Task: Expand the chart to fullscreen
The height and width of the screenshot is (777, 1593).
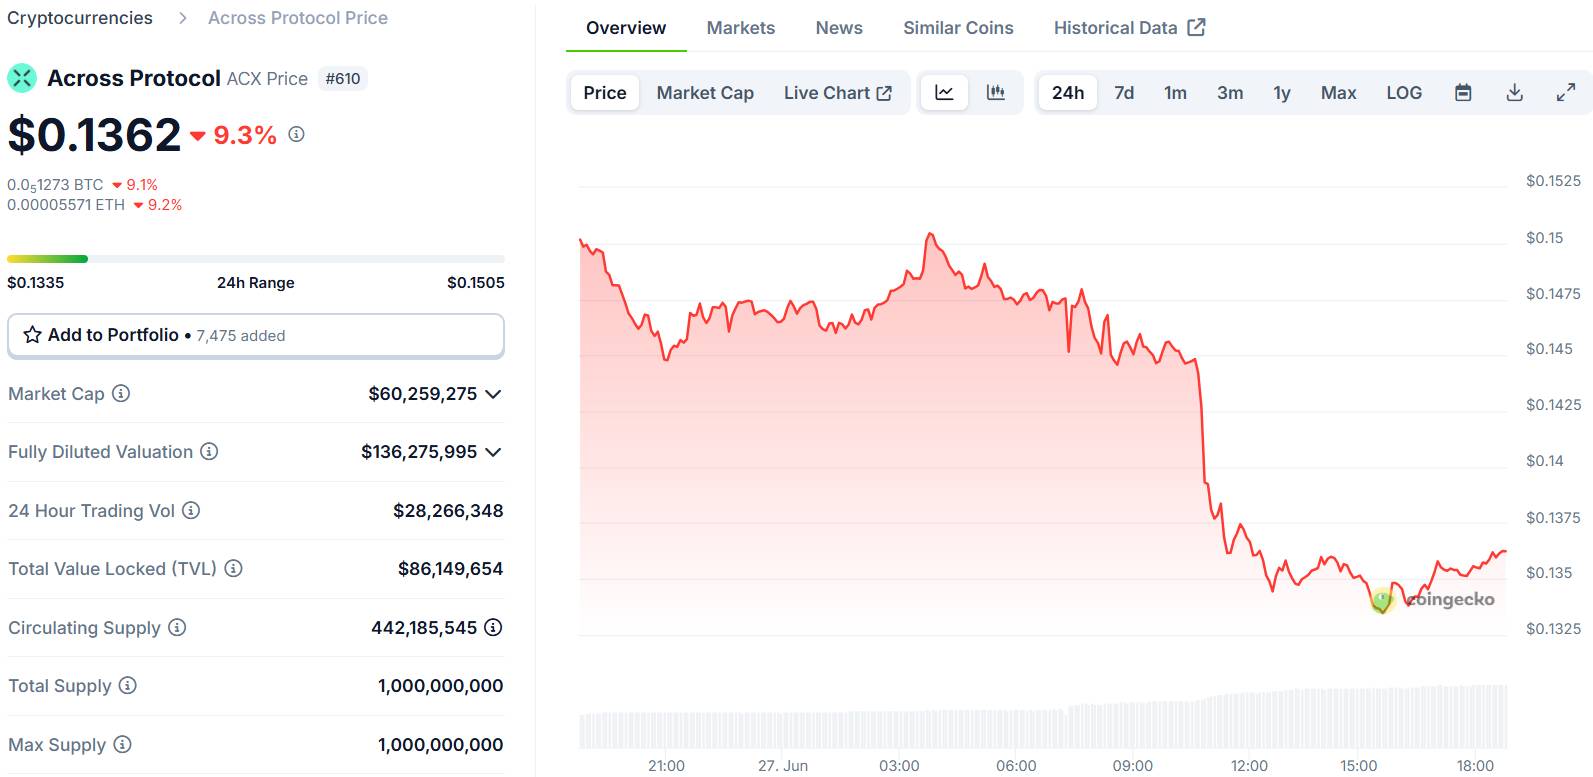Action: point(1566,92)
